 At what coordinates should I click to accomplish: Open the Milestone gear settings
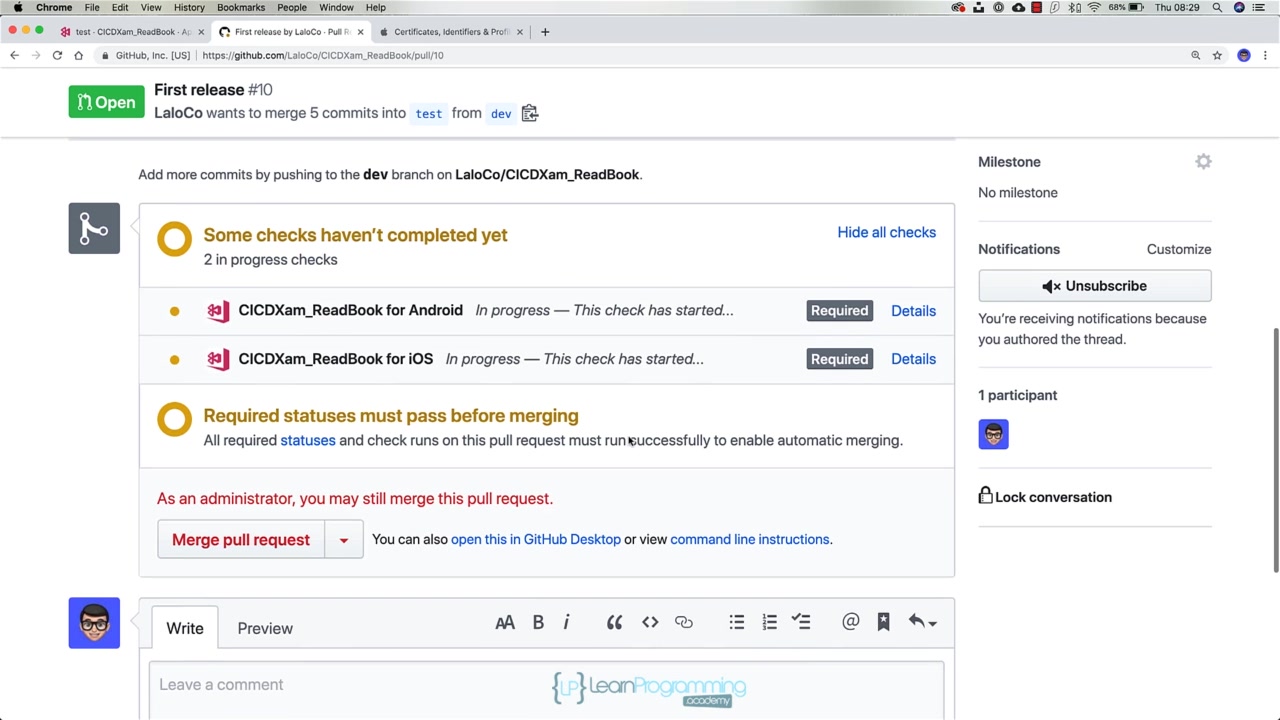[x=1203, y=162]
